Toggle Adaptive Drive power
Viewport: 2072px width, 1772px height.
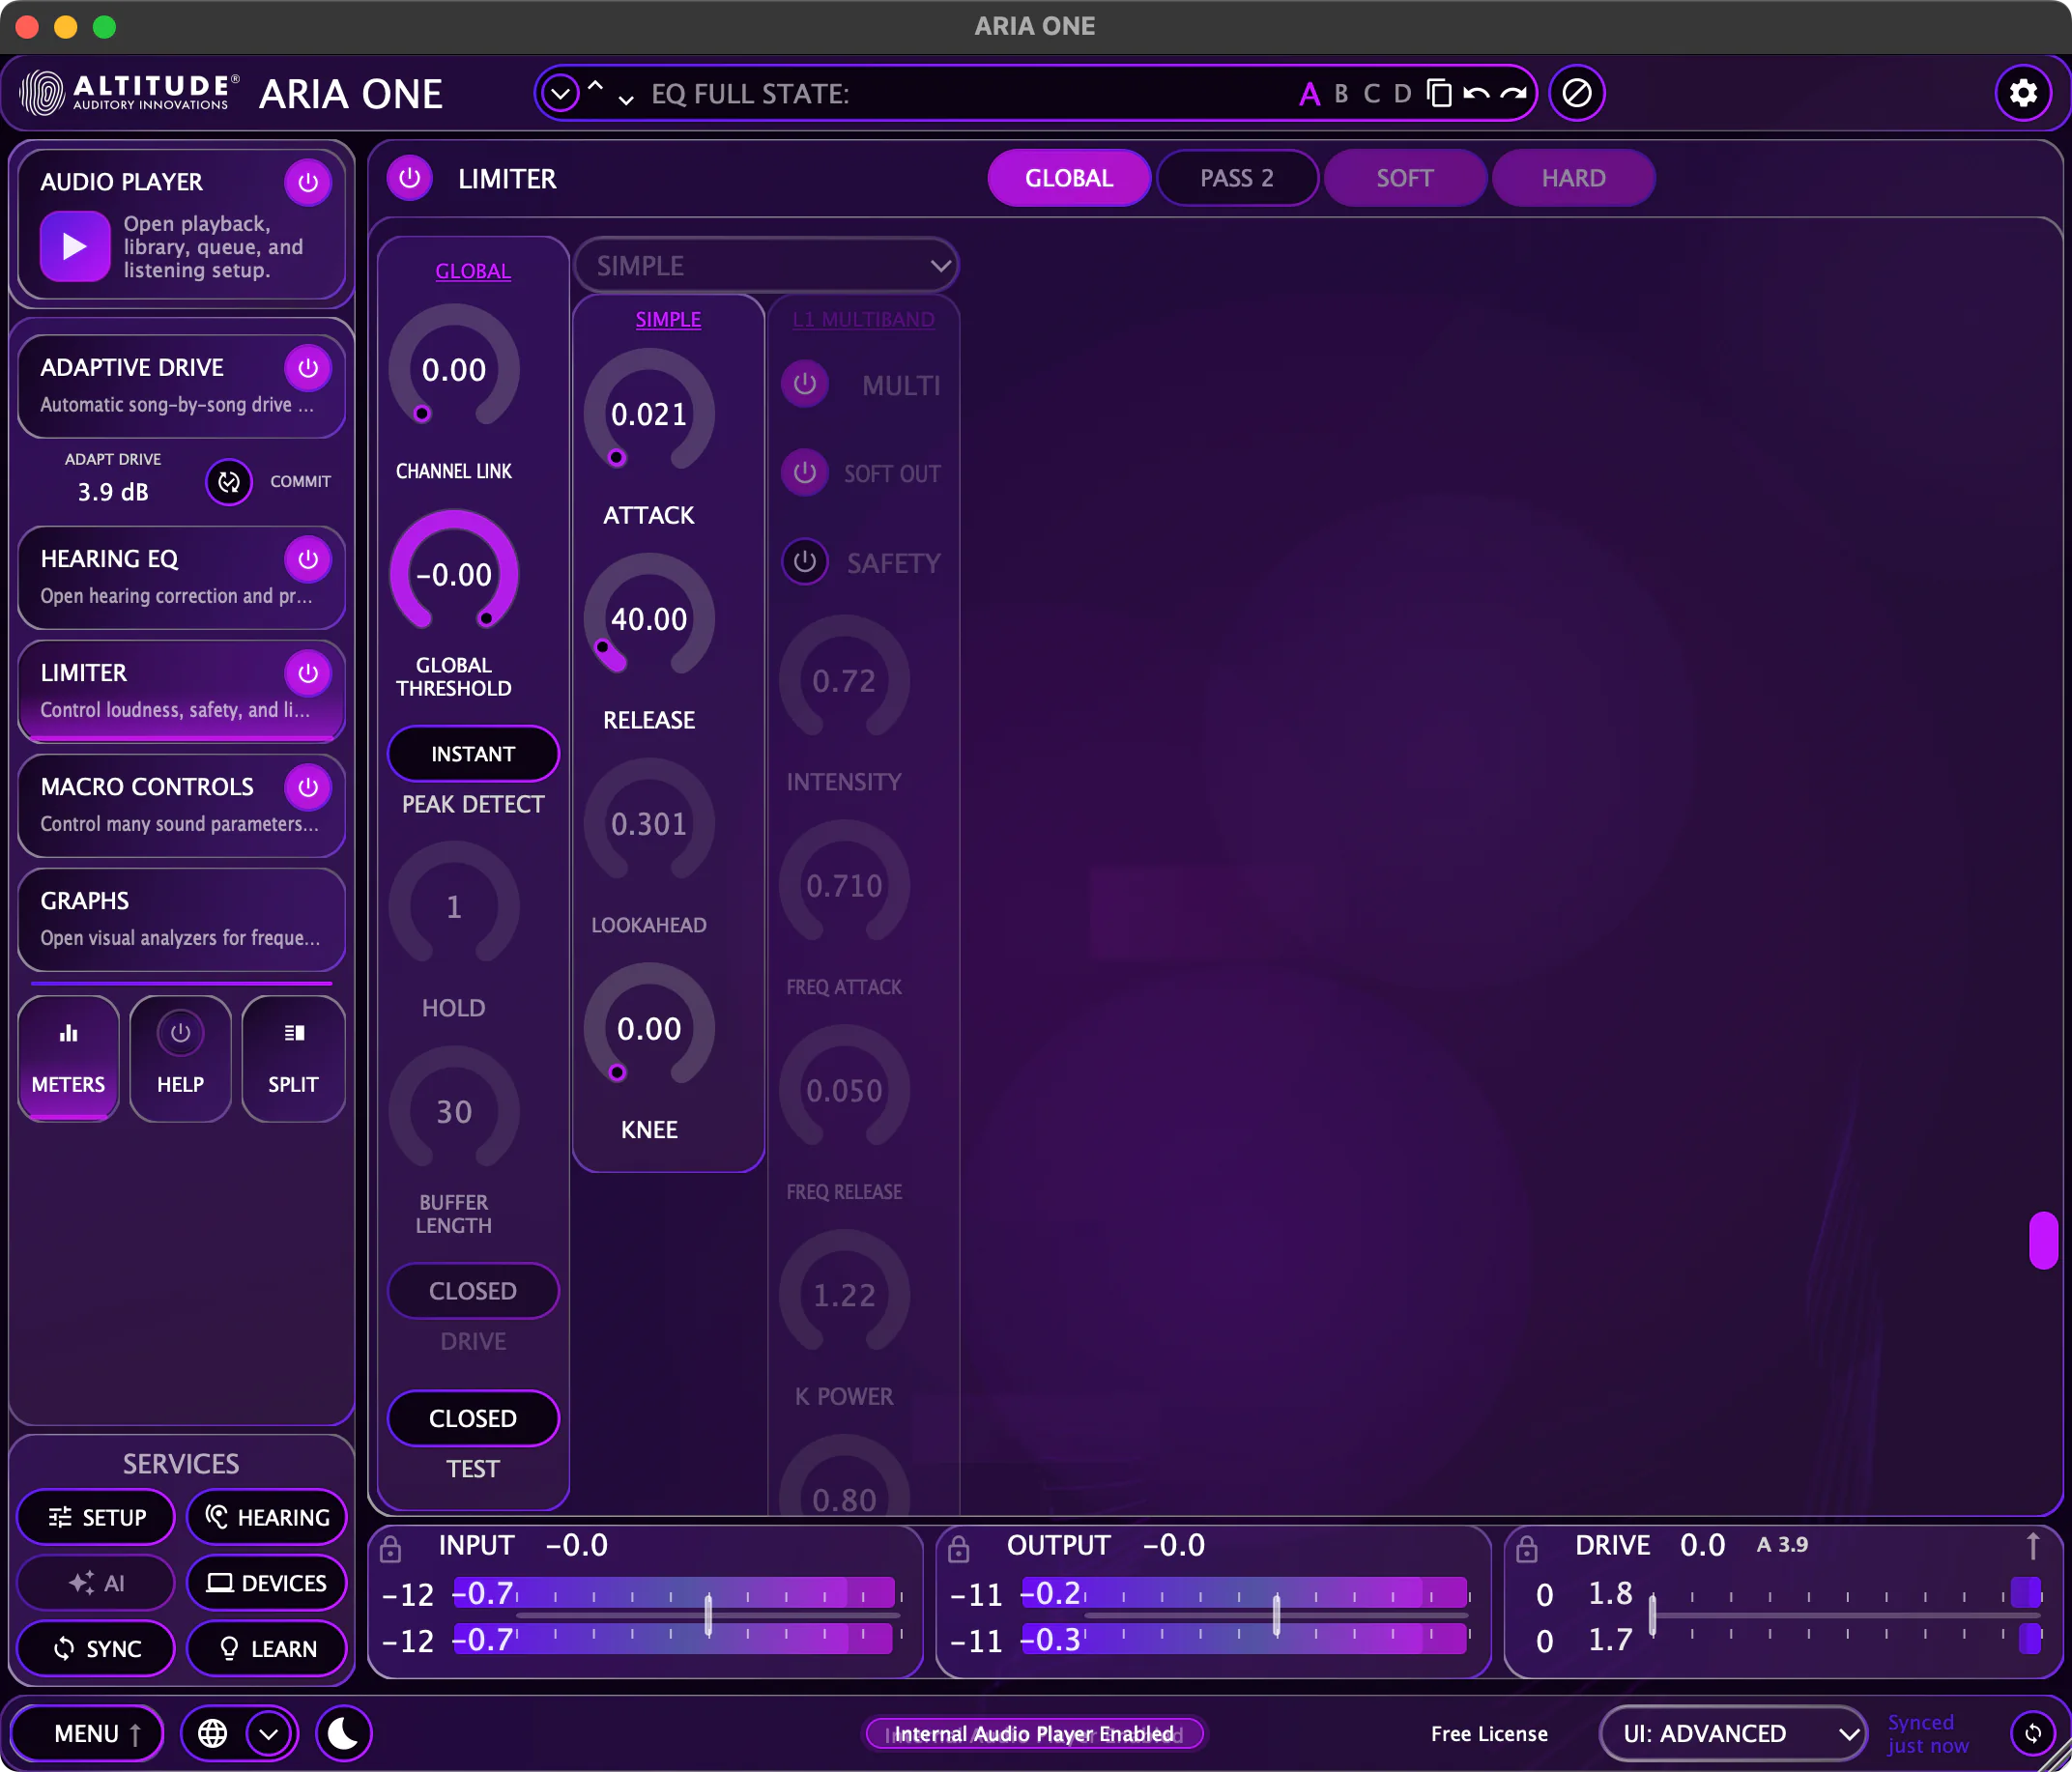[x=308, y=368]
